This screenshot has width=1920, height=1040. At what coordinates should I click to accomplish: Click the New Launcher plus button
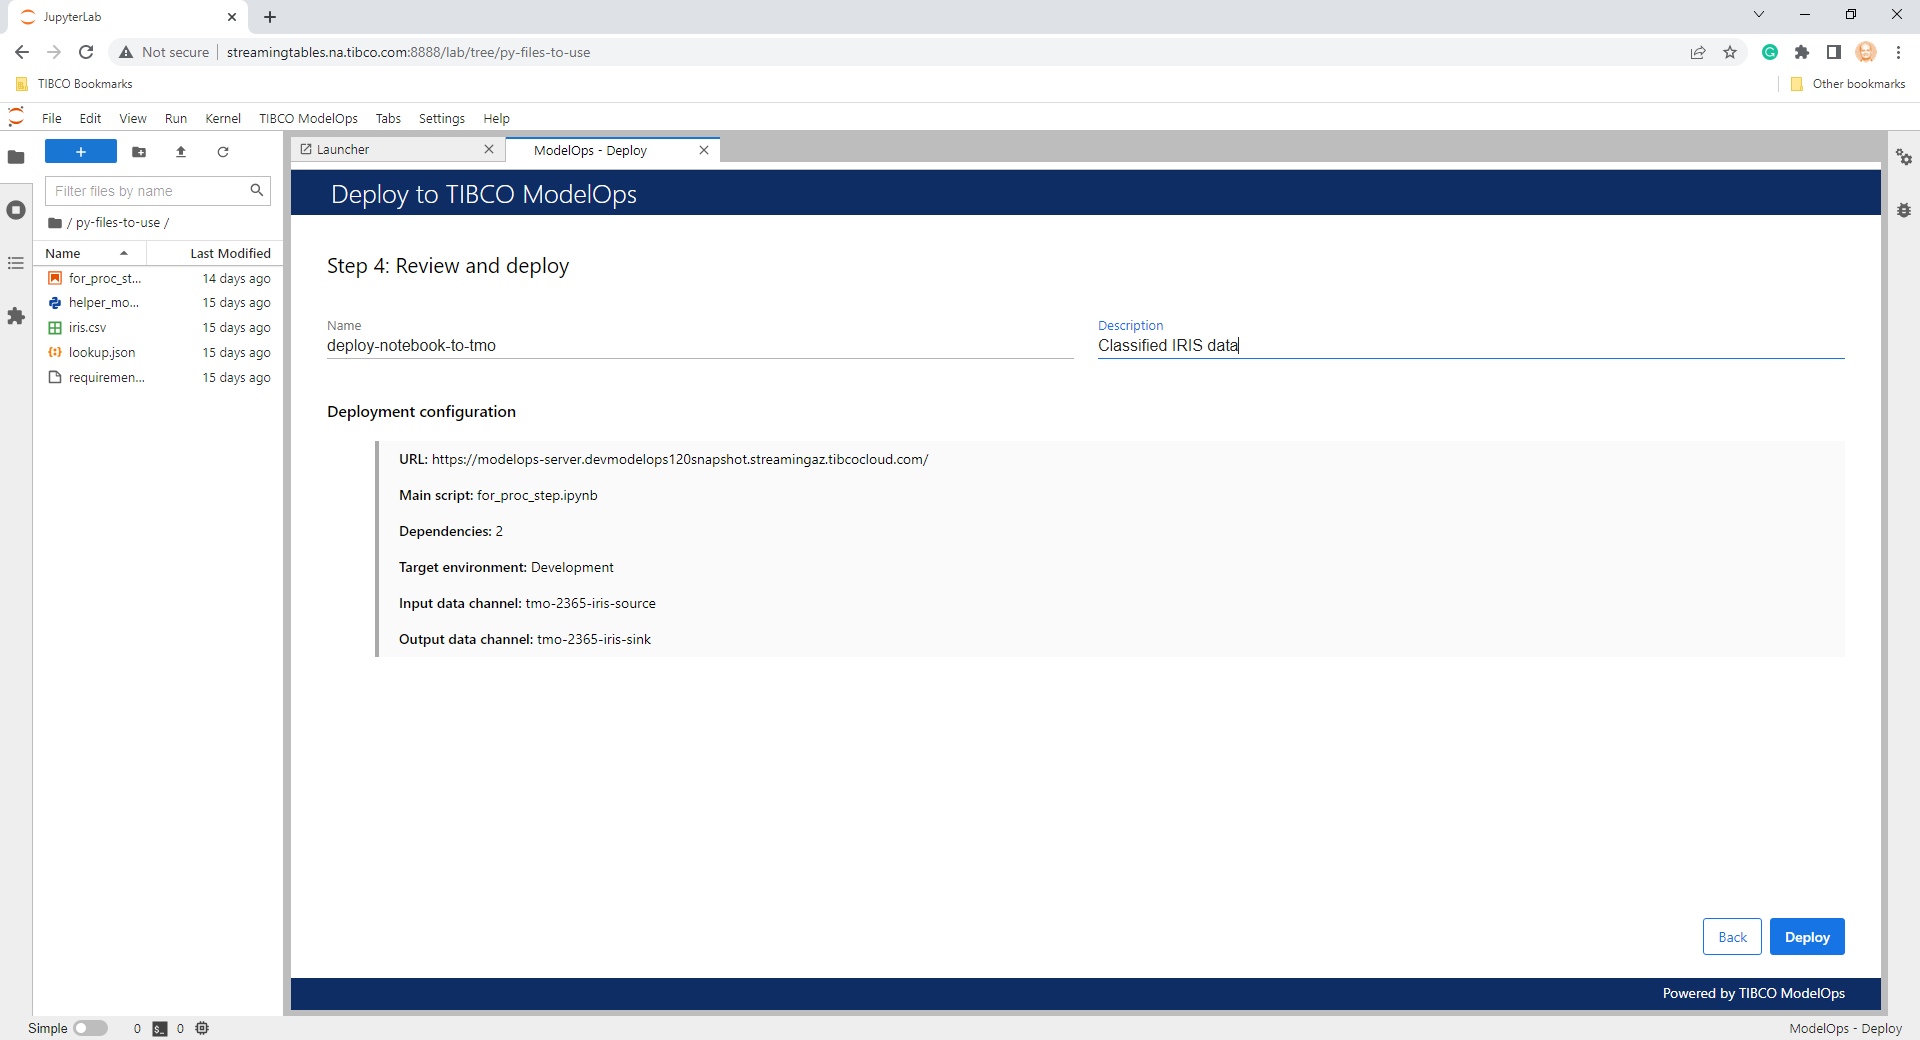coord(81,152)
